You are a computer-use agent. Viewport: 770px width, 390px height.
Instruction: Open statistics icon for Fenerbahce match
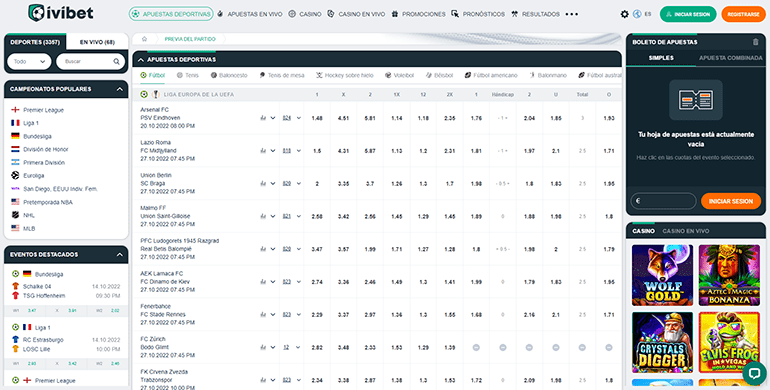point(263,314)
